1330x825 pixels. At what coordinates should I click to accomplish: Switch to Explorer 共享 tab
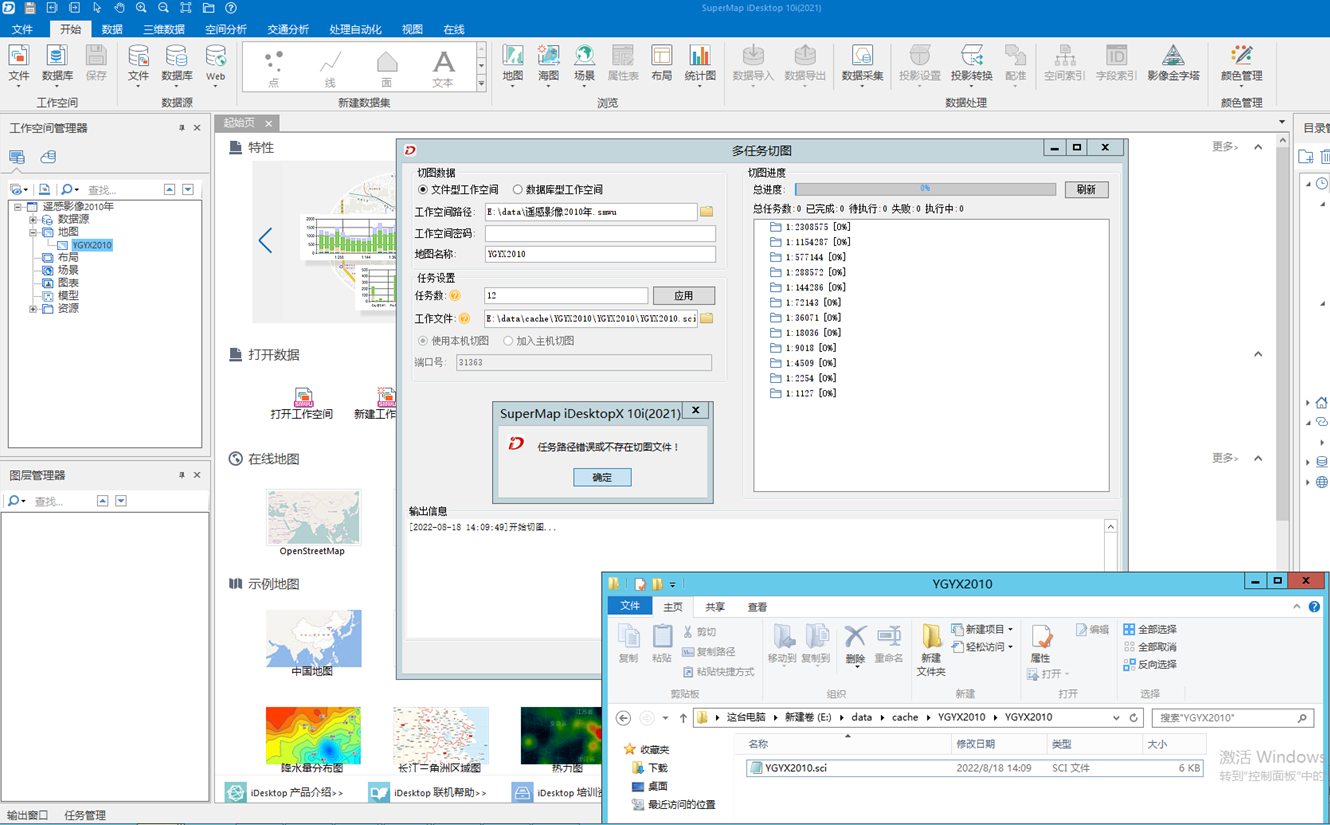pyautogui.click(x=715, y=607)
